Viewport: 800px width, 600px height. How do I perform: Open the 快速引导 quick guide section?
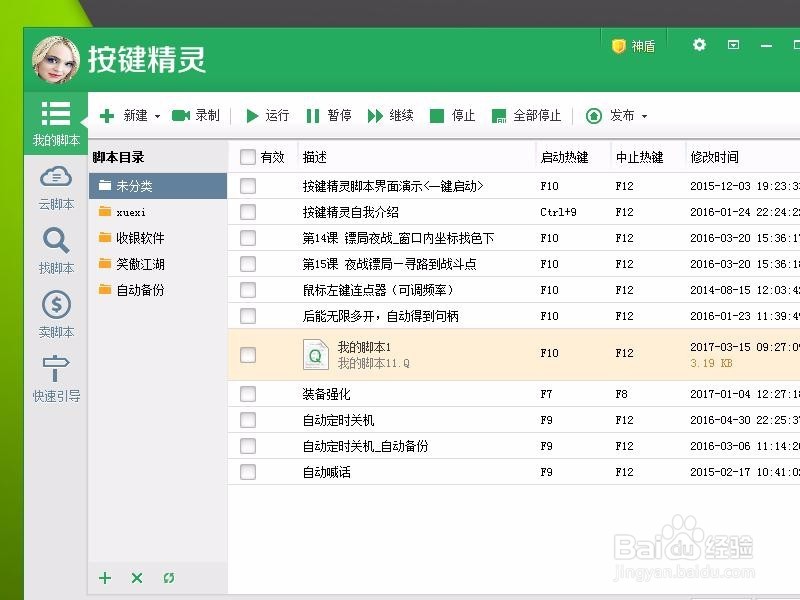coord(56,378)
